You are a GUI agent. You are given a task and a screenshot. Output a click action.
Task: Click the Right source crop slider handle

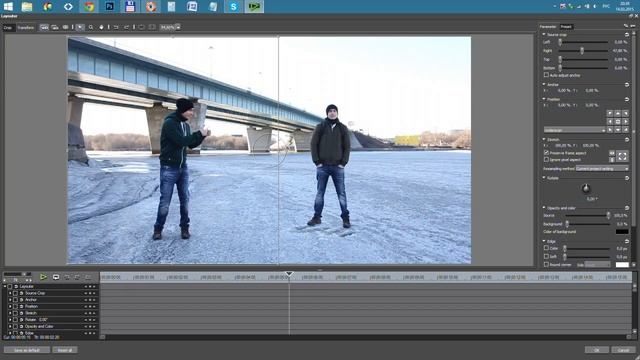click(582, 51)
